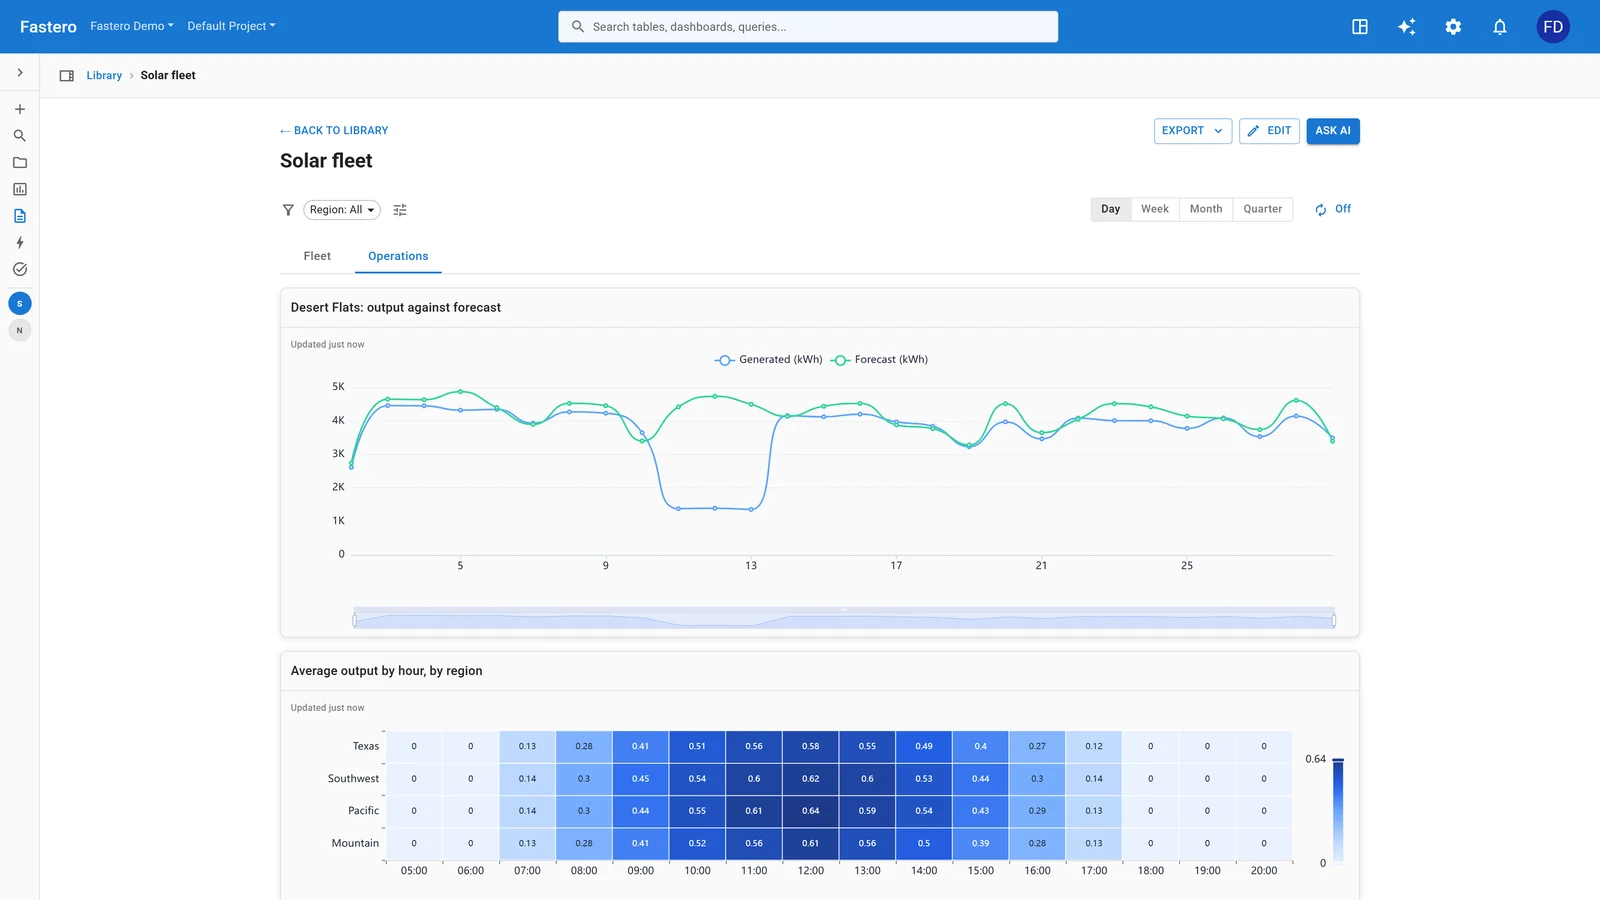Open the grid layout icon in header
The height and width of the screenshot is (900, 1600).
click(x=1360, y=27)
